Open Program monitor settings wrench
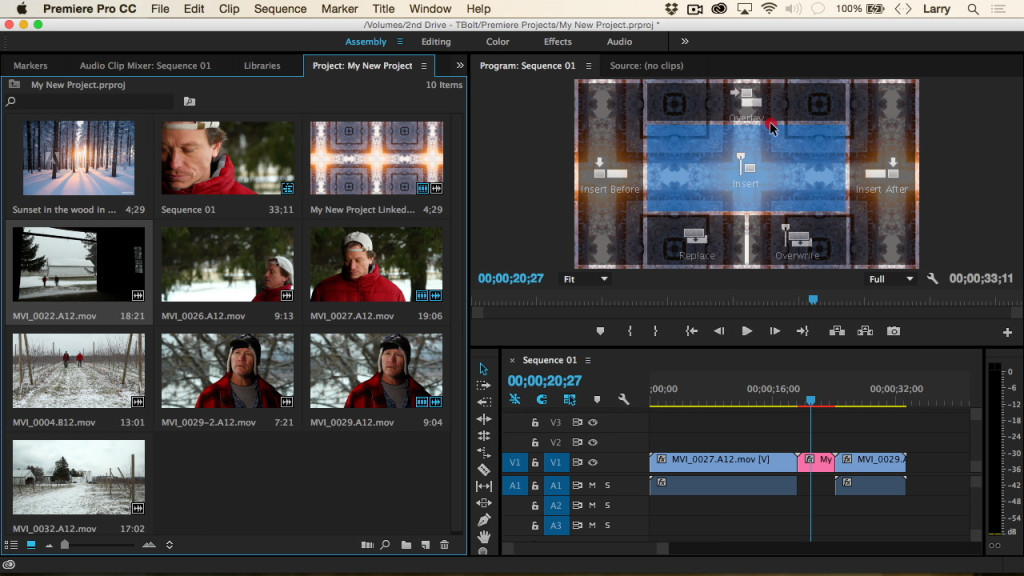The height and width of the screenshot is (576, 1024). pos(933,279)
